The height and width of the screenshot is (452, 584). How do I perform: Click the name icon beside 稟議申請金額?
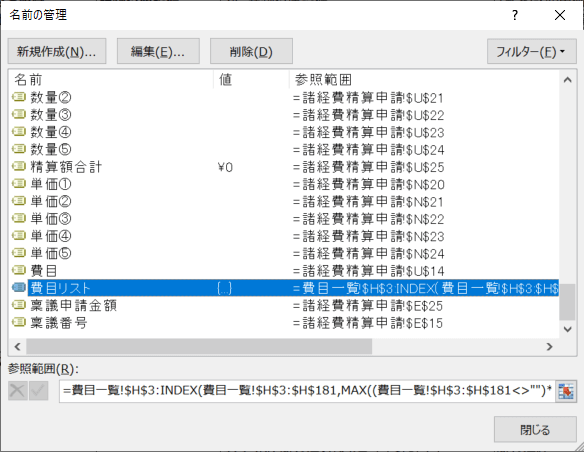(19, 305)
